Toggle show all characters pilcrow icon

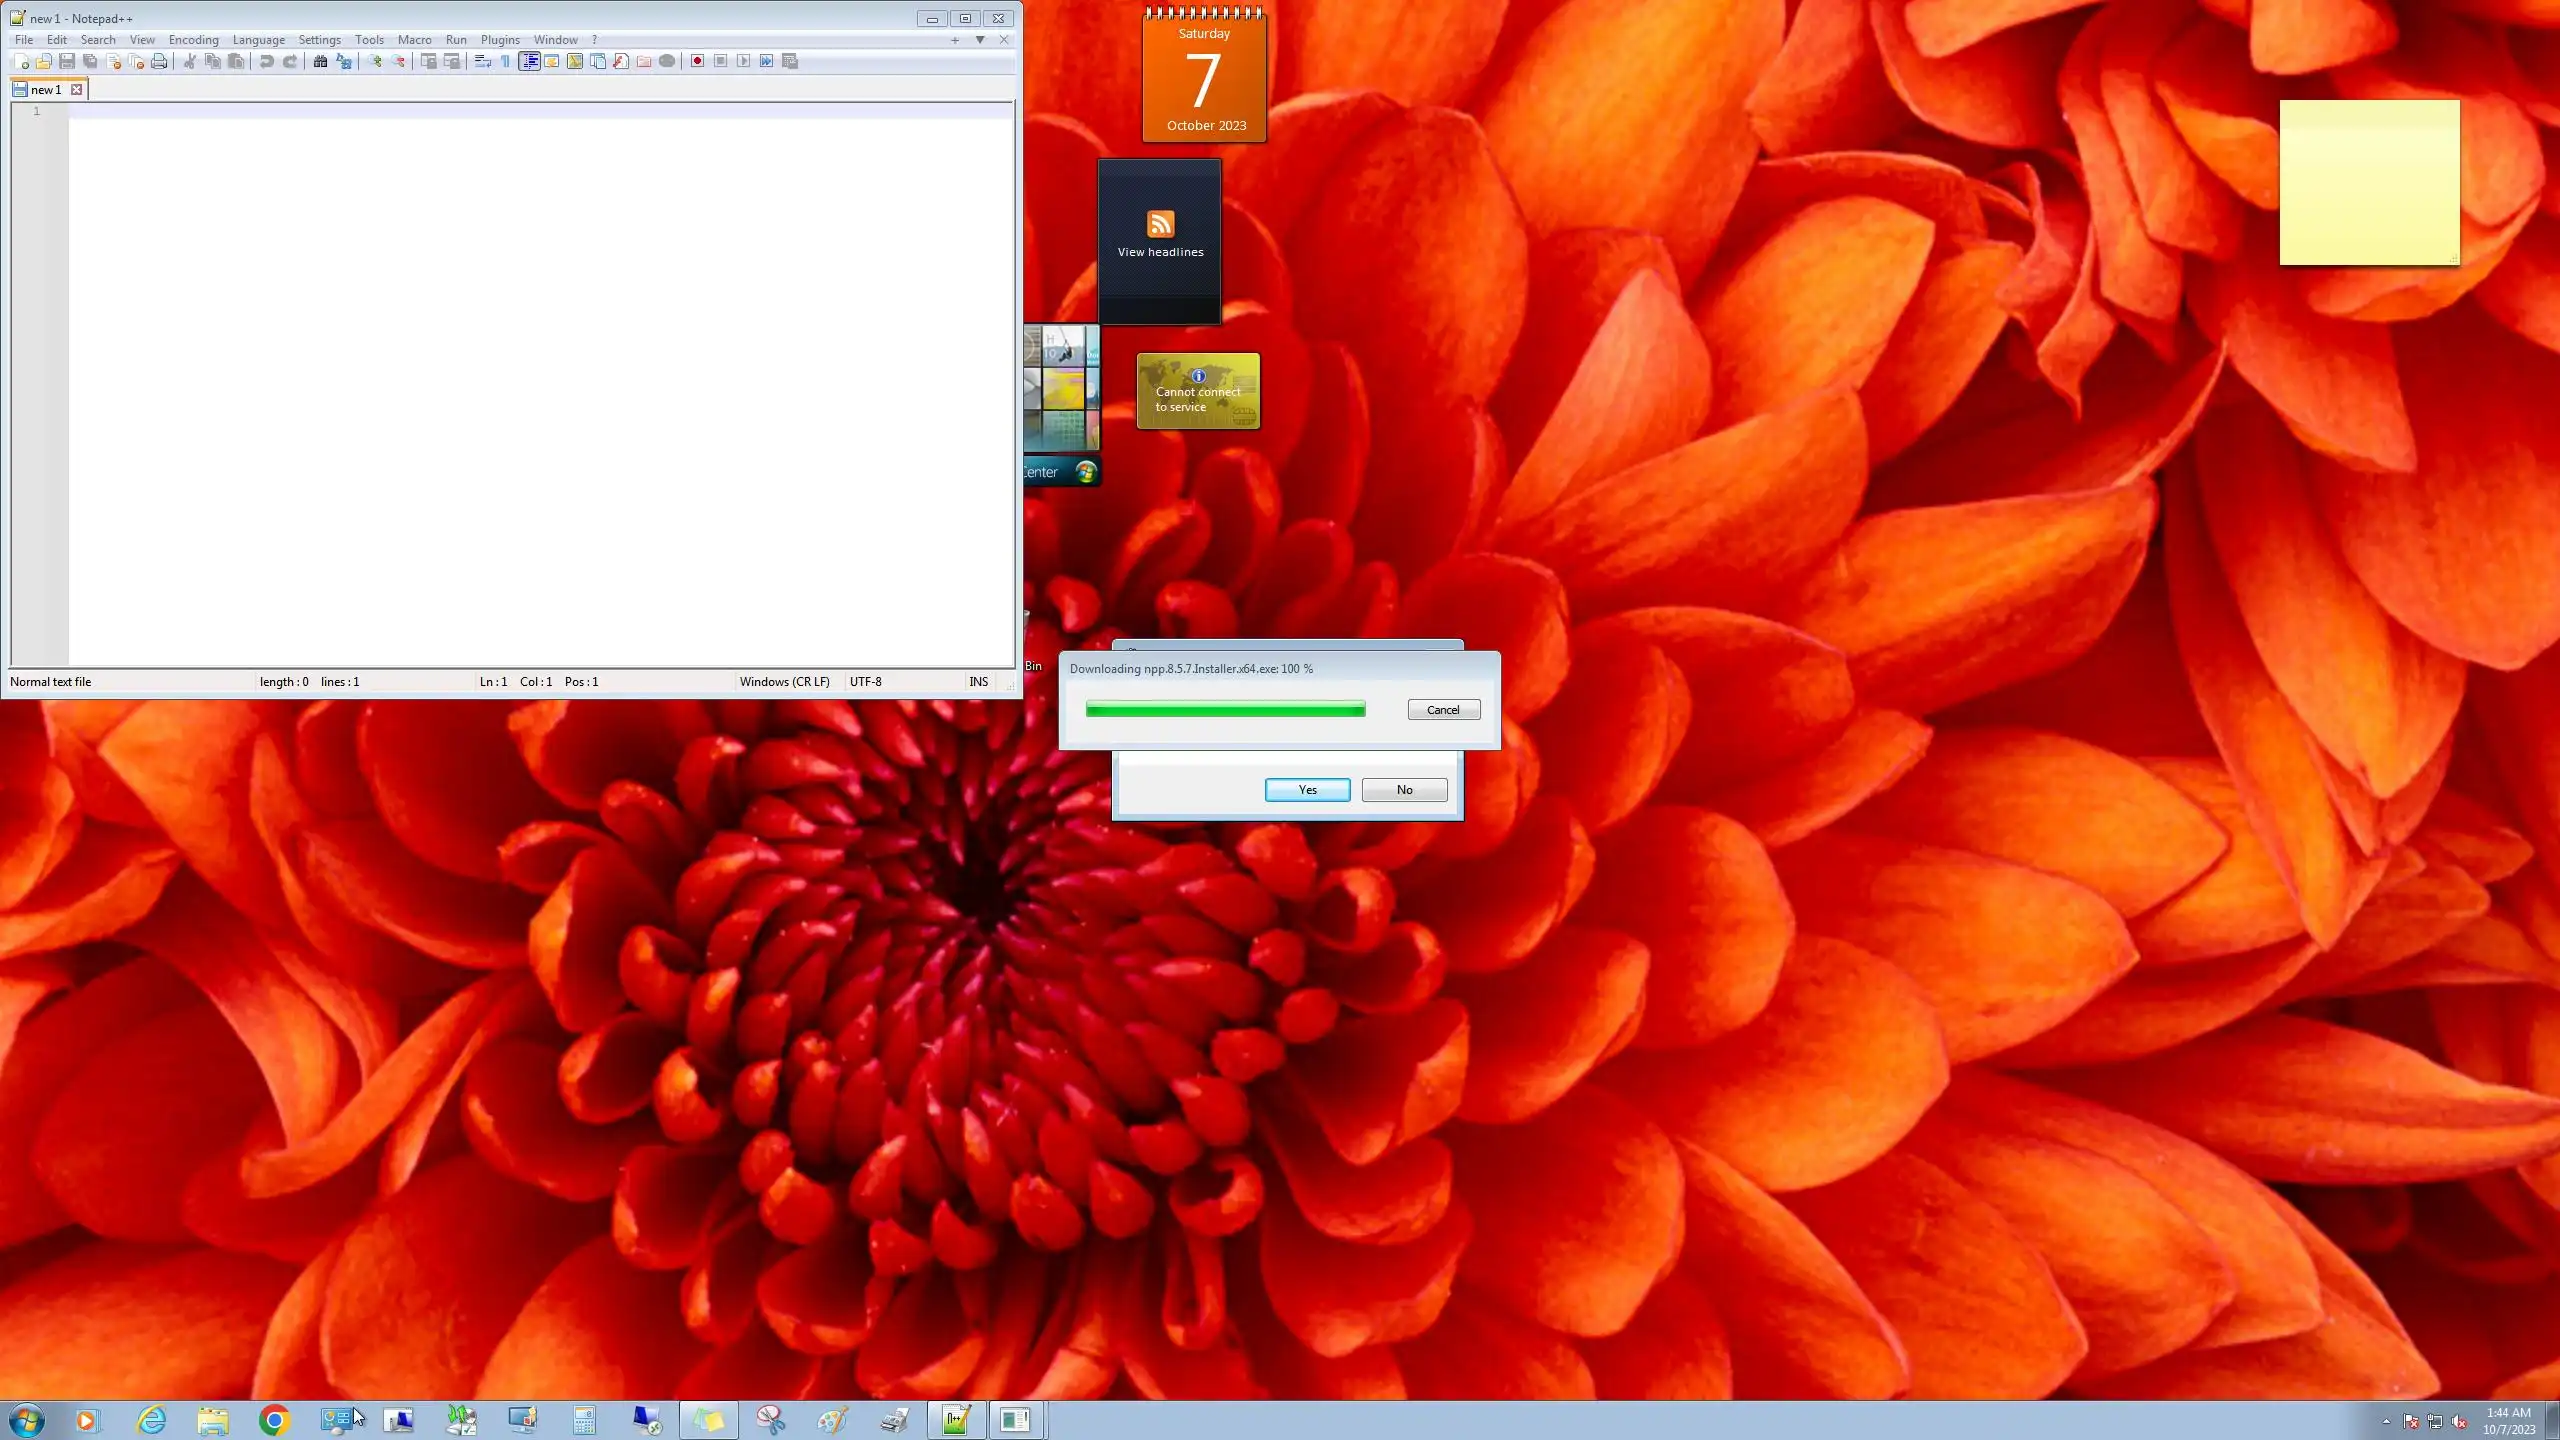[x=505, y=61]
